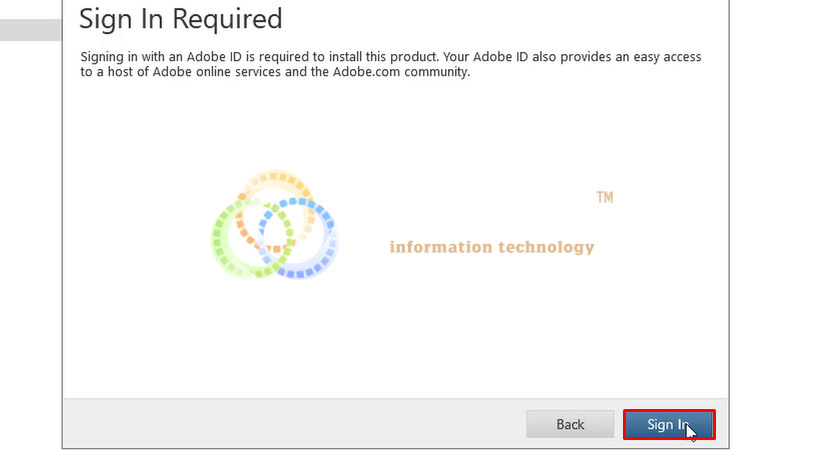The height and width of the screenshot is (450, 820).
Task: Click the gray bar left of dialog
Action: click(30, 30)
